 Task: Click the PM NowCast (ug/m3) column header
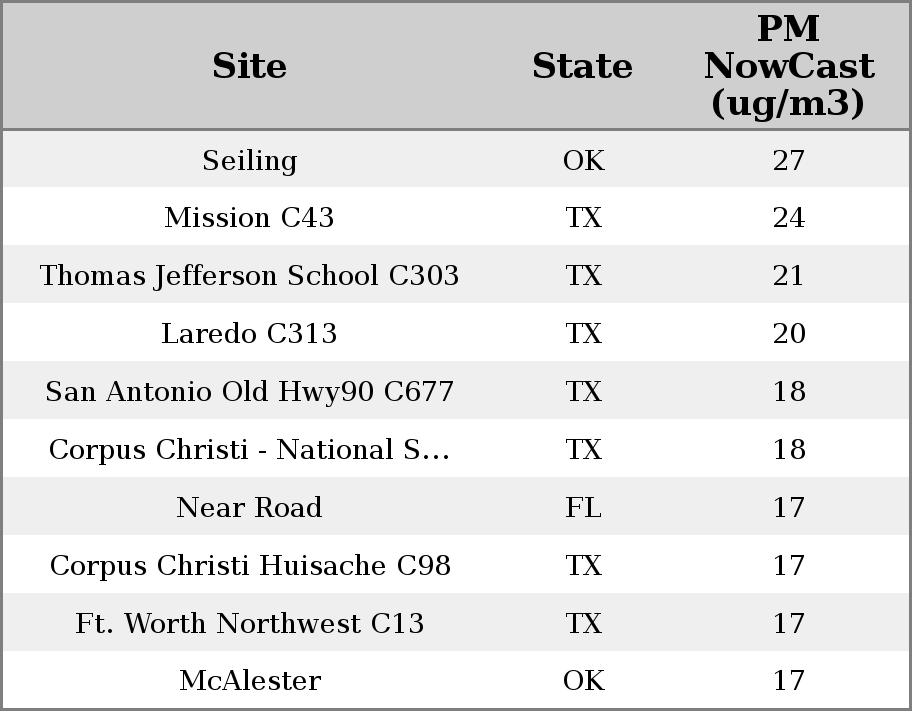point(788,66)
